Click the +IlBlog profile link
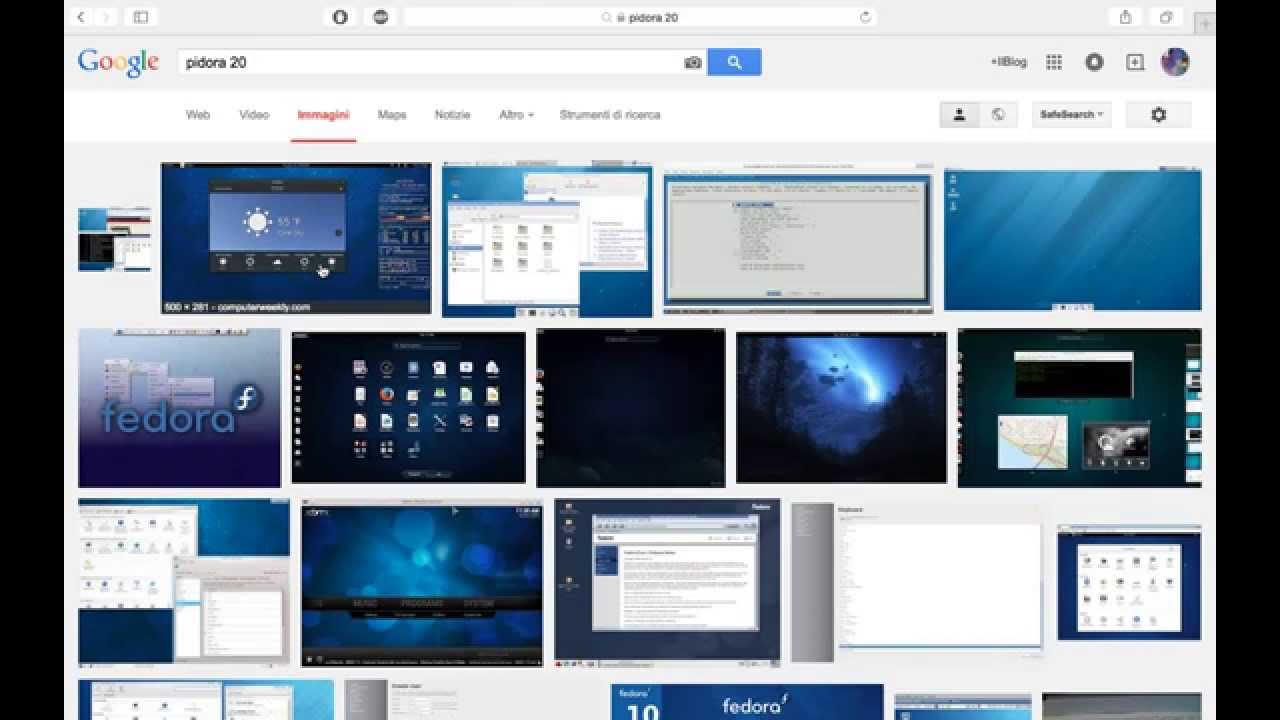This screenshot has height=720, width=1280. [x=1009, y=62]
